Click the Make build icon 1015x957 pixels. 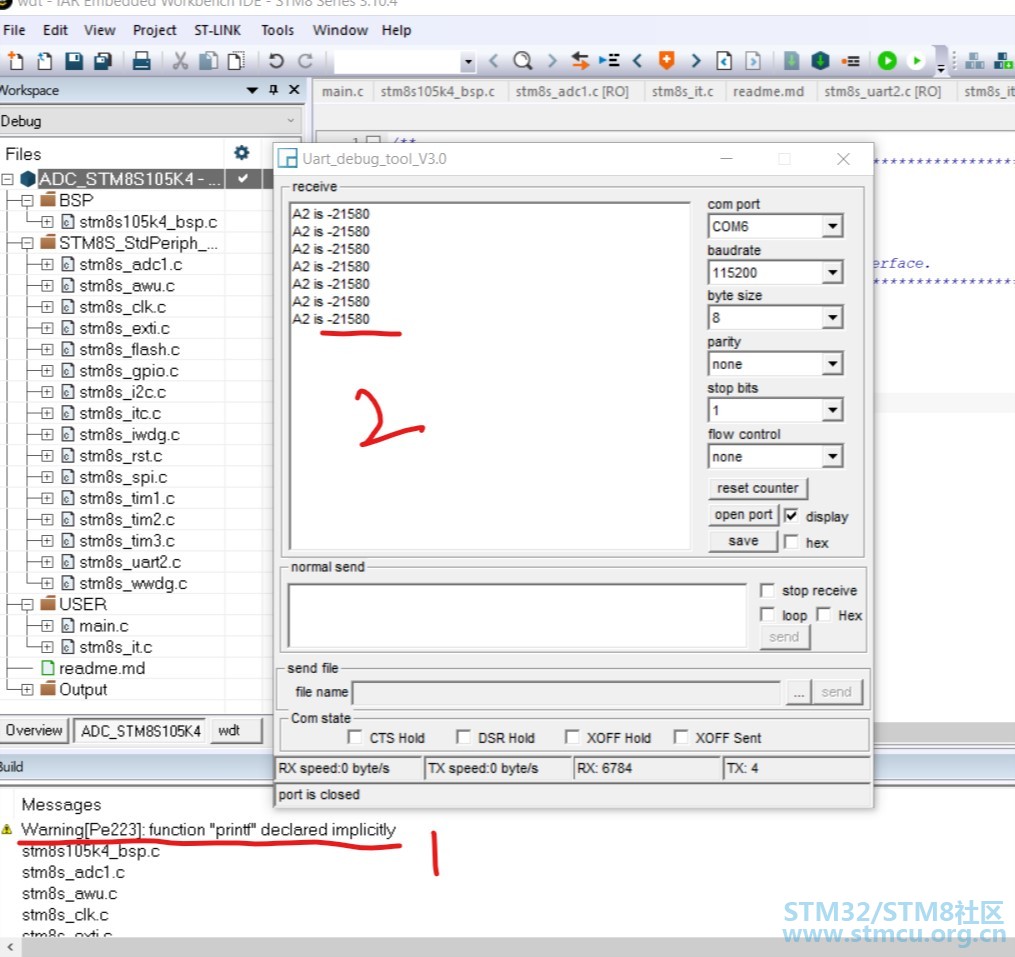coord(820,61)
